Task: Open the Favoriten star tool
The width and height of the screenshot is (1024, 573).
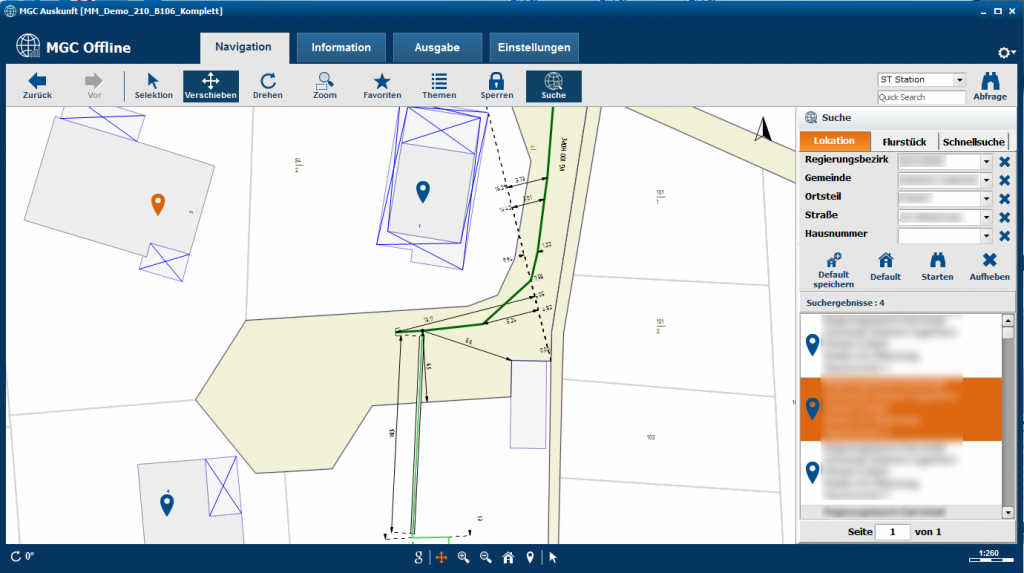Action: (x=382, y=85)
